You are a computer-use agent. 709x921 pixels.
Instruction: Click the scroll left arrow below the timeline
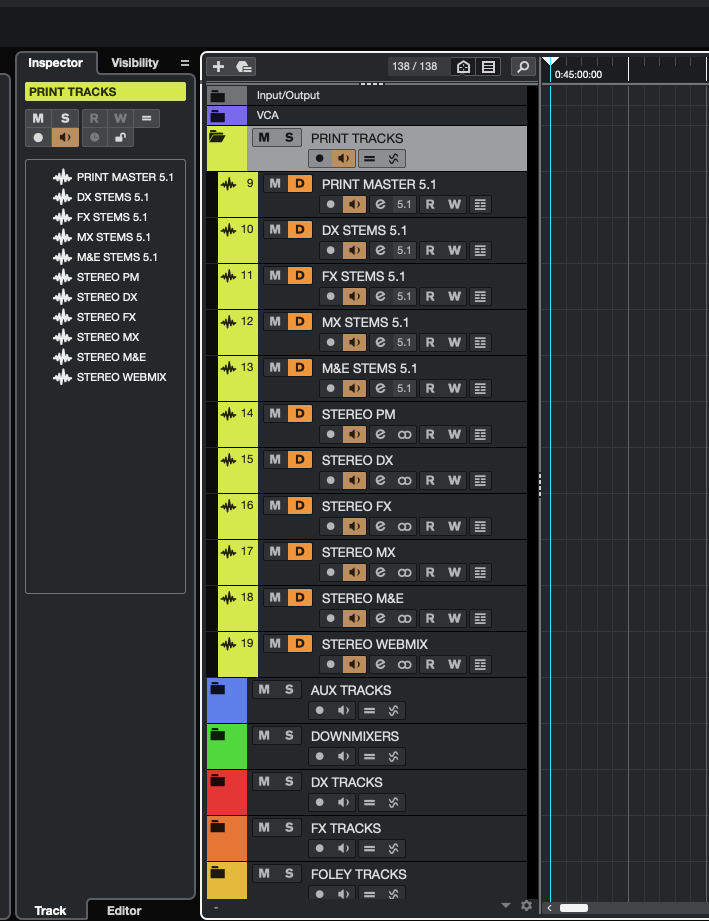pyautogui.click(x=549, y=908)
